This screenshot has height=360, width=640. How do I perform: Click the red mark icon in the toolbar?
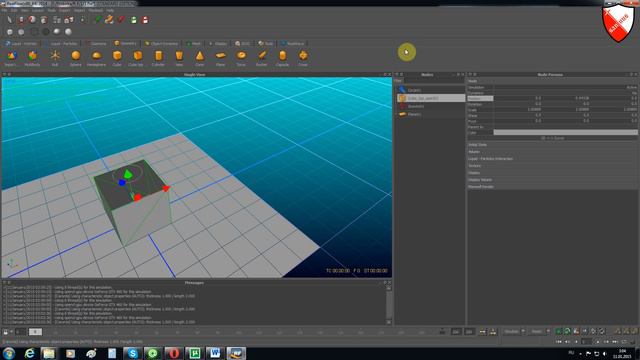tap(121, 20)
